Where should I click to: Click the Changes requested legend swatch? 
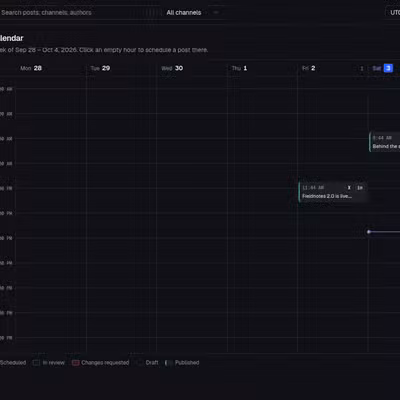[76, 363]
